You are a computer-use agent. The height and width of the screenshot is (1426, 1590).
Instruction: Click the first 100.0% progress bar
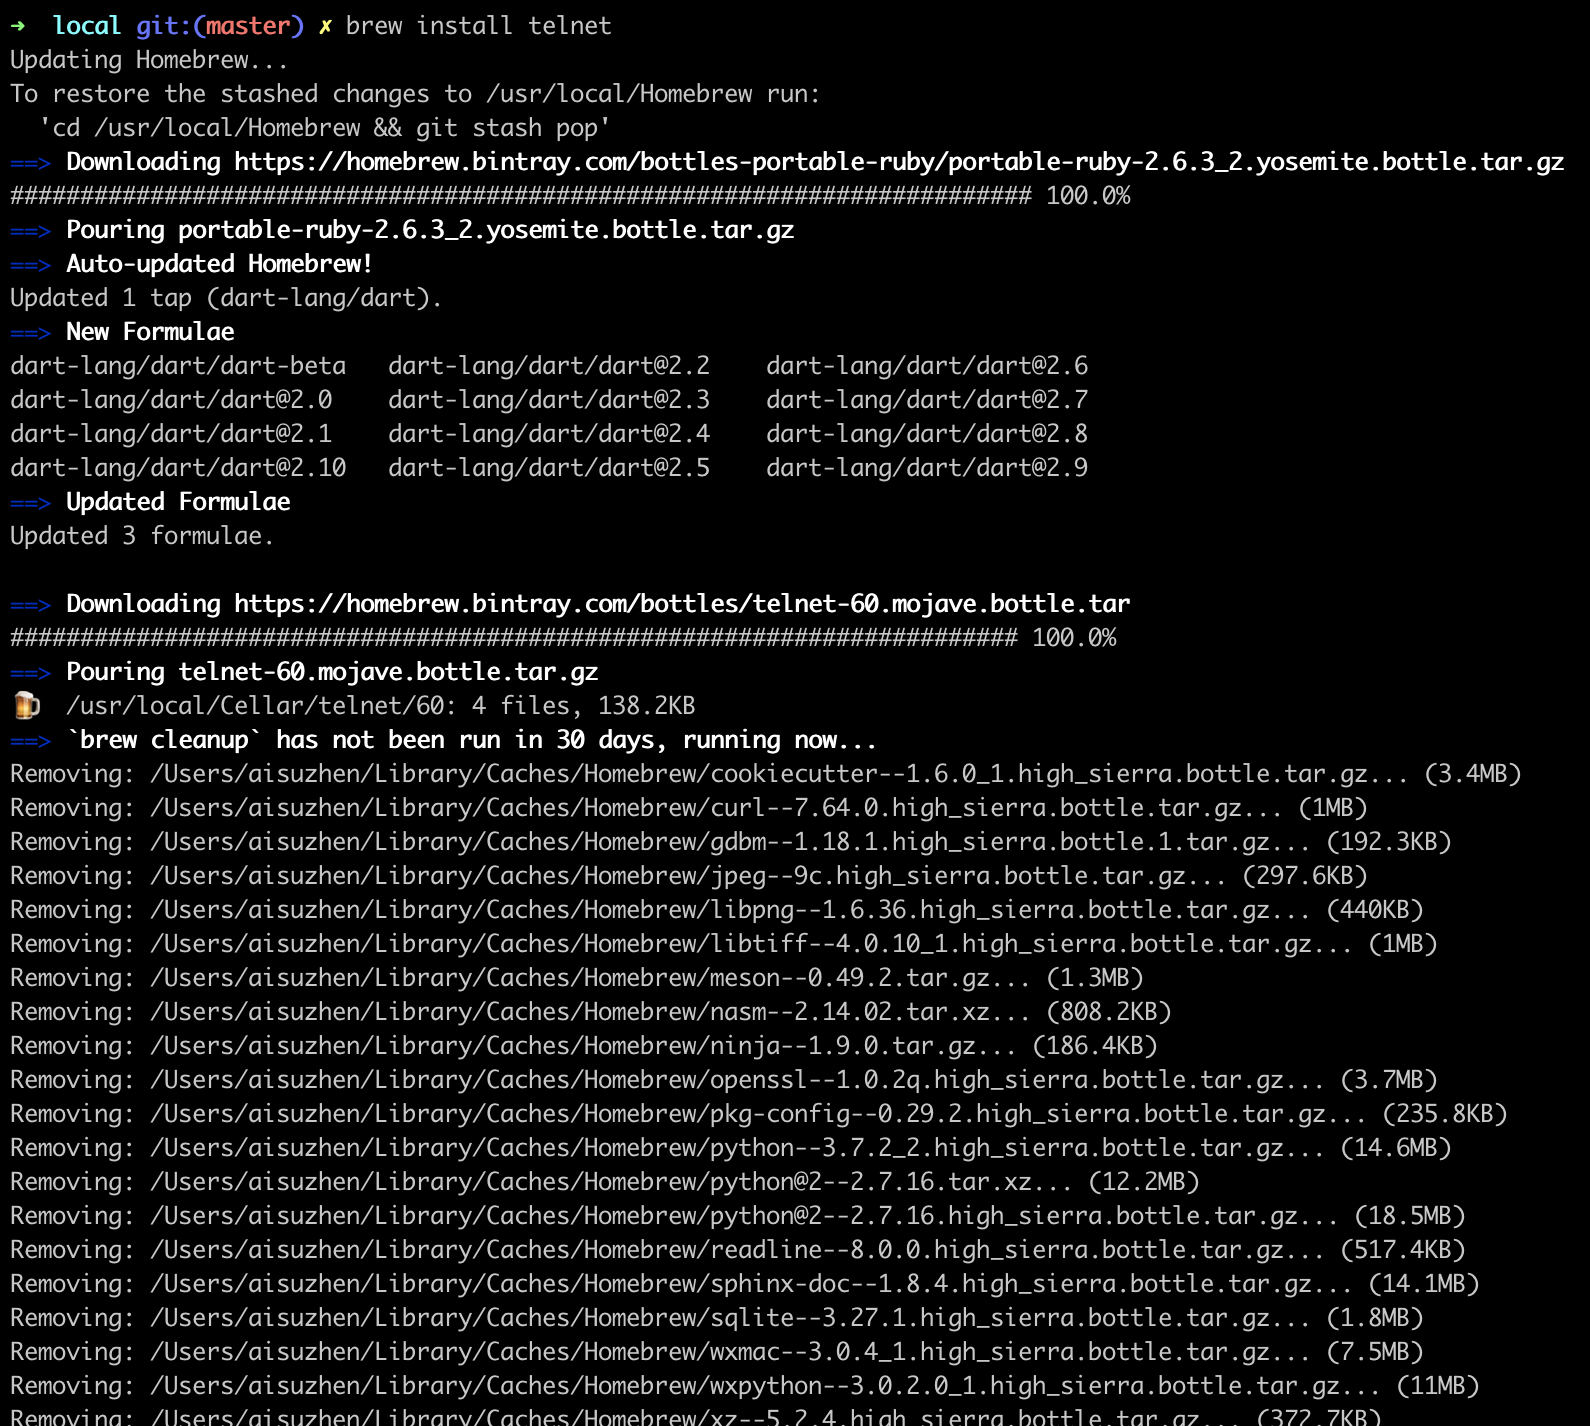click(570, 196)
